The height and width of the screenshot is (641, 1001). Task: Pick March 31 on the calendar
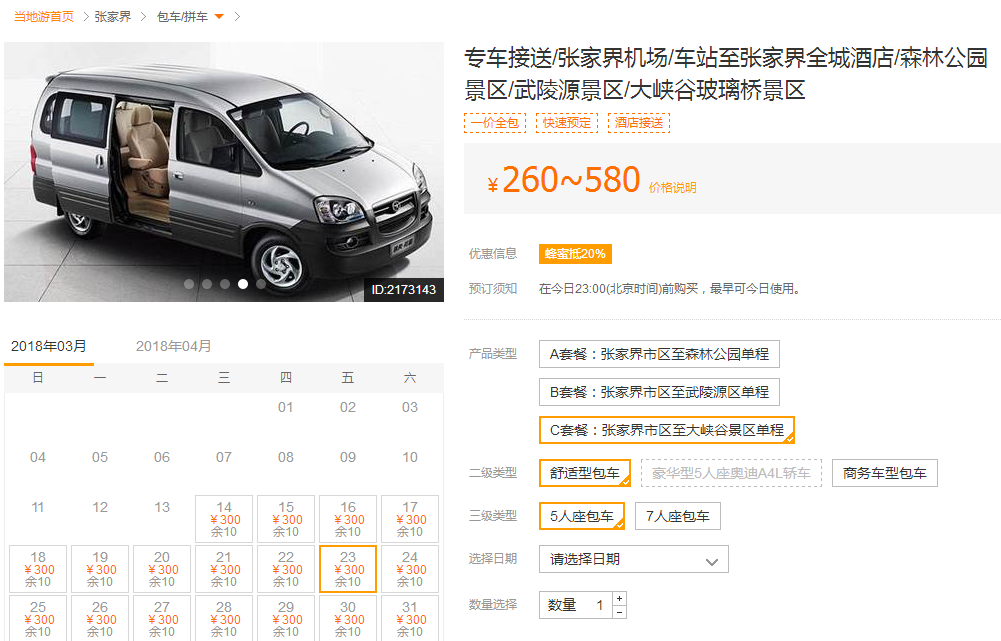pyautogui.click(x=410, y=618)
